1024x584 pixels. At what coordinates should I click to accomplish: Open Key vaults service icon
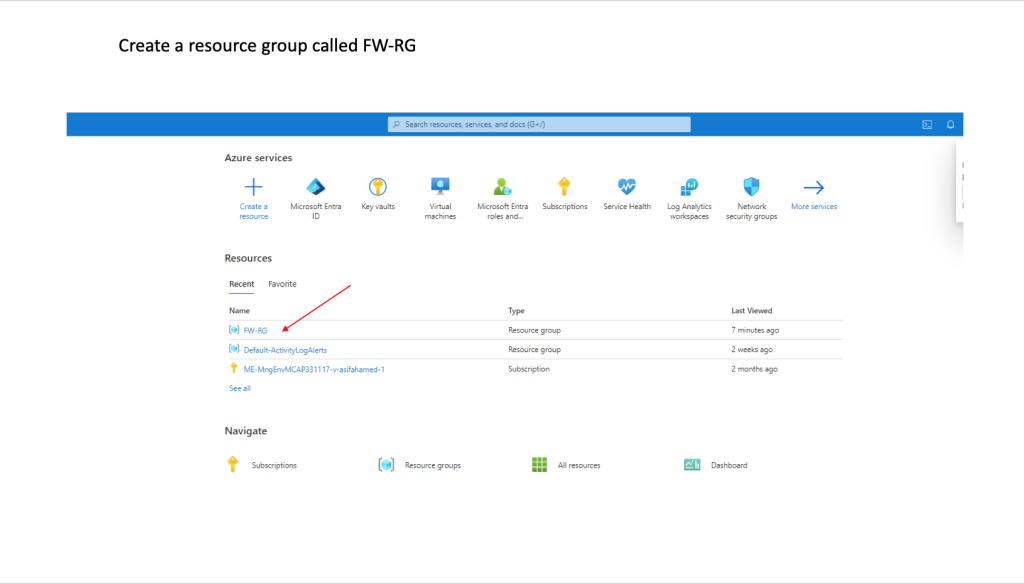[378, 187]
